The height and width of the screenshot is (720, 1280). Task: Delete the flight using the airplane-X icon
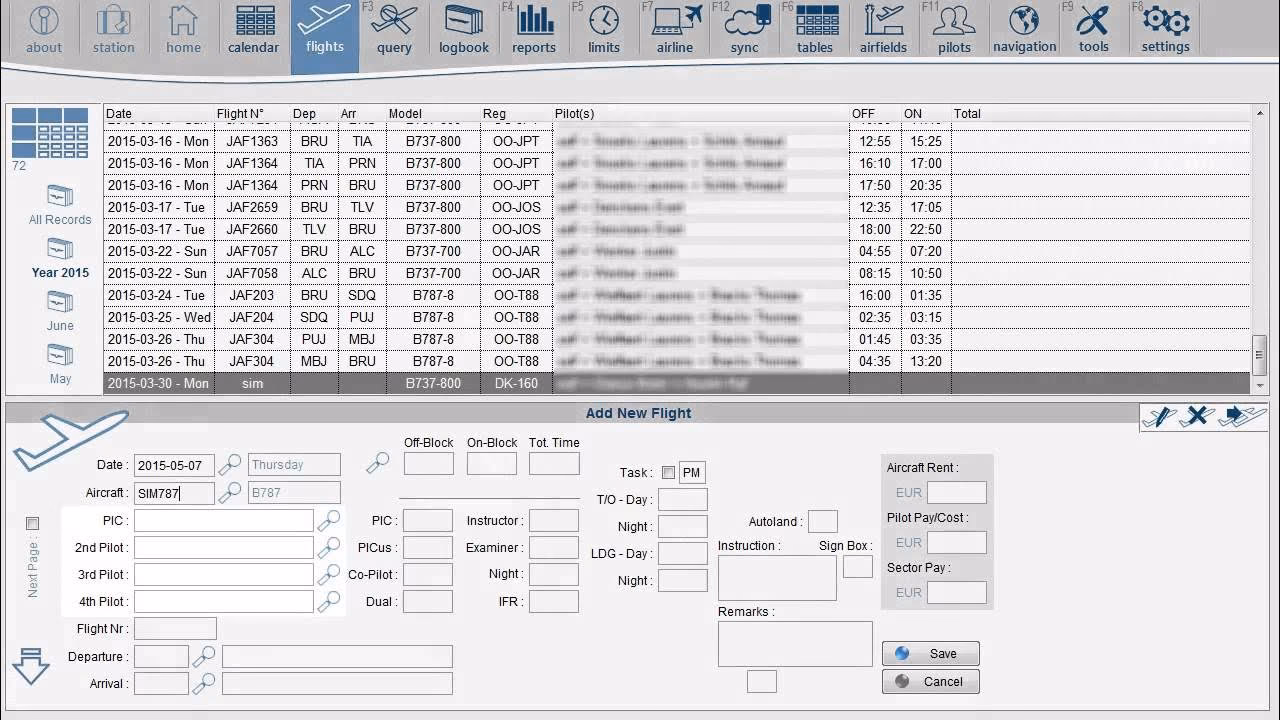1197,418
